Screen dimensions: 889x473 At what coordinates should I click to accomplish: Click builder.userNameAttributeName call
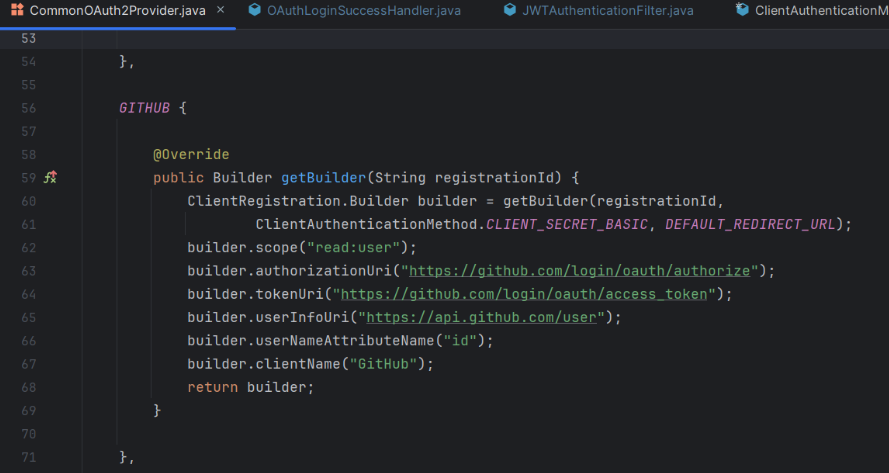(x=311, y=340)
